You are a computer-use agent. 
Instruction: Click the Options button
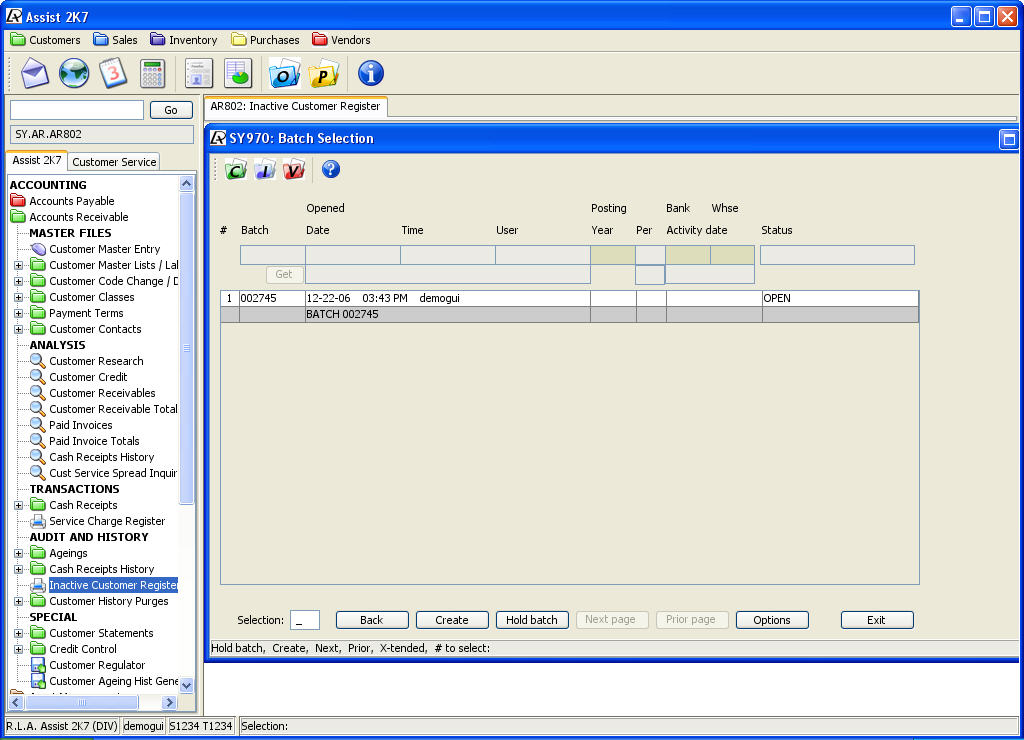[x=772, y=620]
